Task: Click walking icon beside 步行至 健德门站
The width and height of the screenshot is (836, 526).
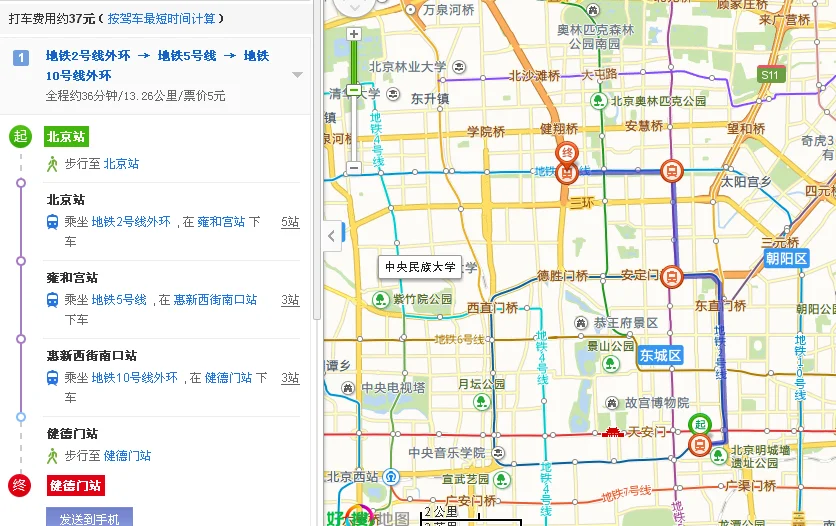Action: click(52, 456)
